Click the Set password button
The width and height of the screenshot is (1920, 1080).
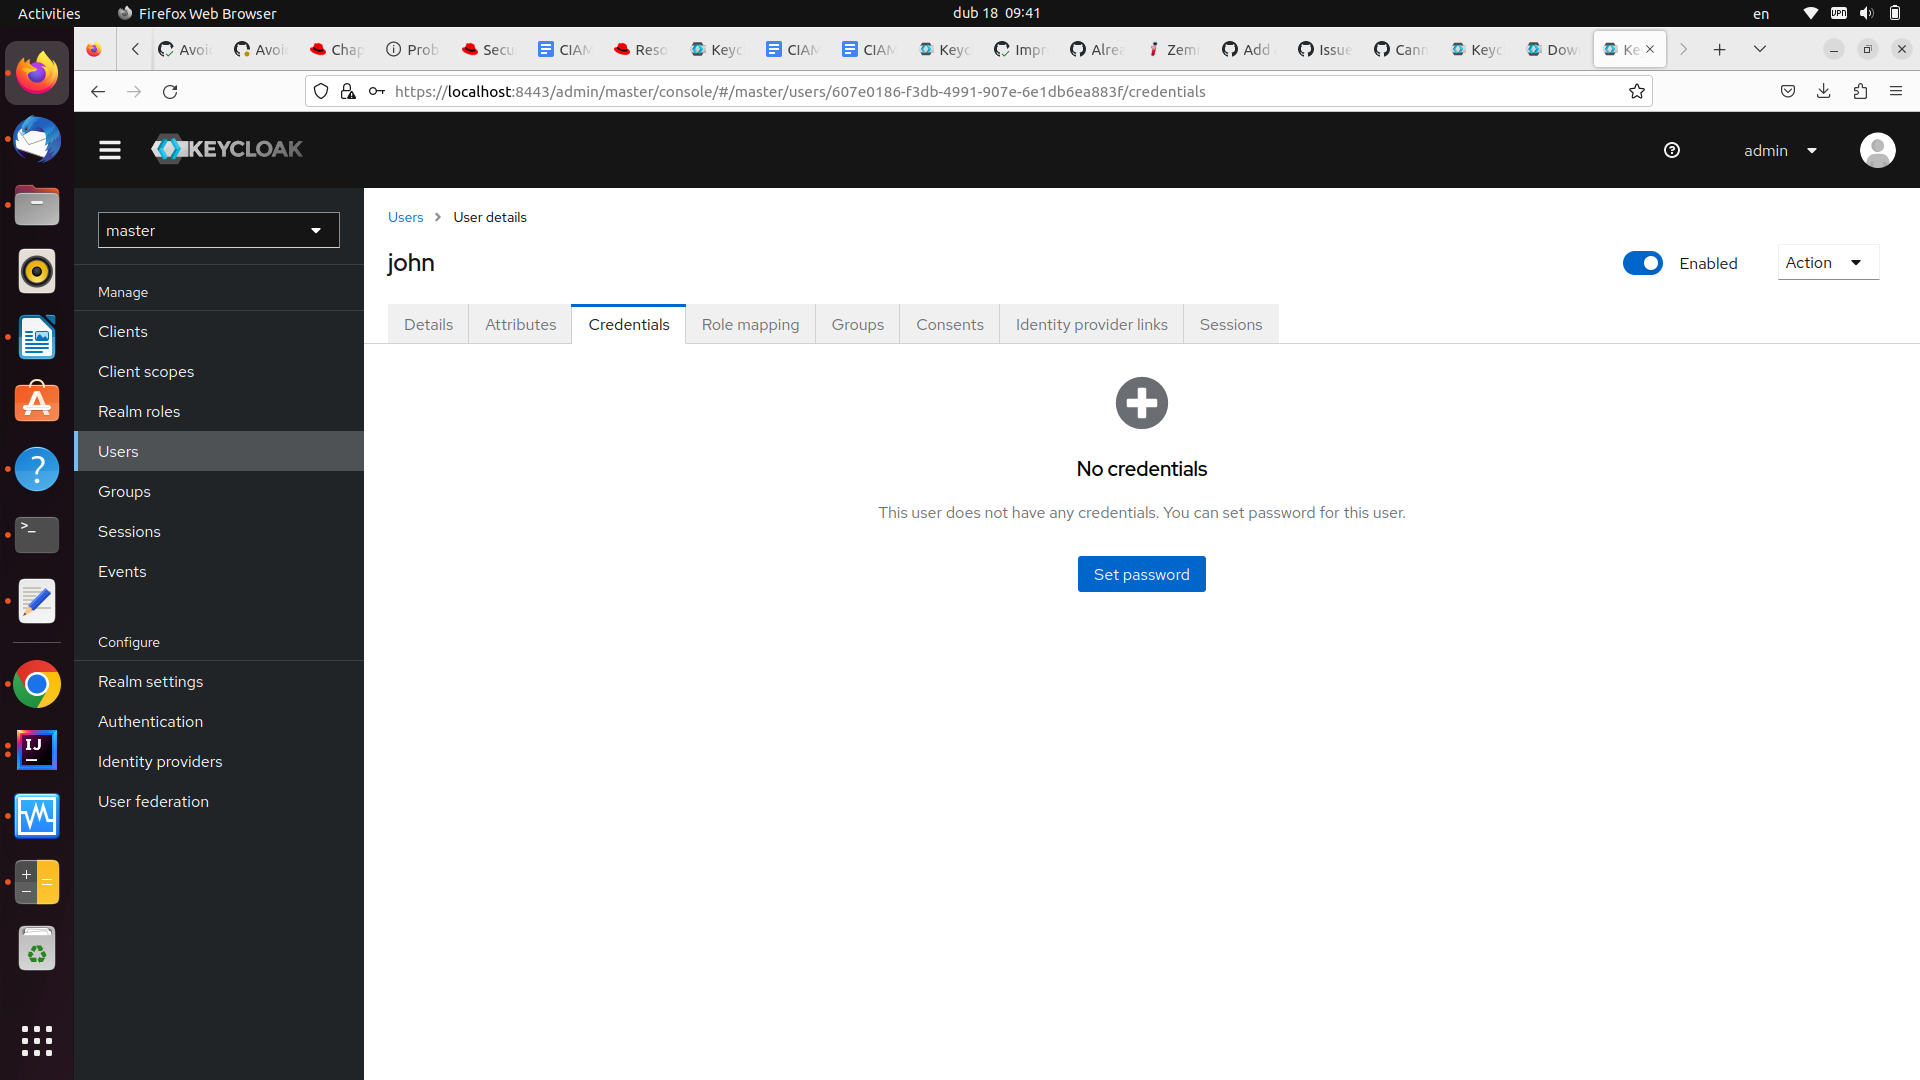[x=1141, y=573]
